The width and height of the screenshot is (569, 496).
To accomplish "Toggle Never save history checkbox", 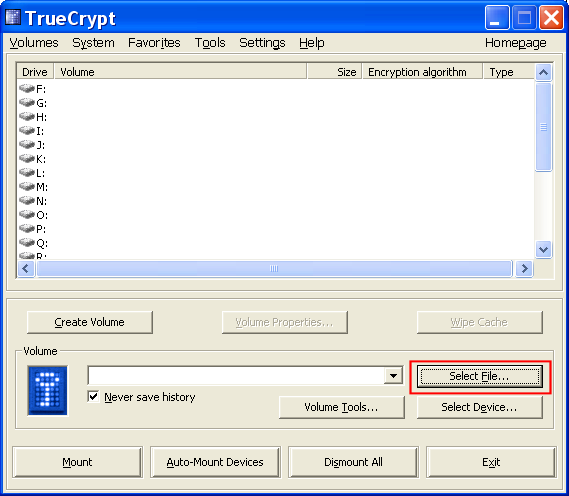I will point(93,397).
